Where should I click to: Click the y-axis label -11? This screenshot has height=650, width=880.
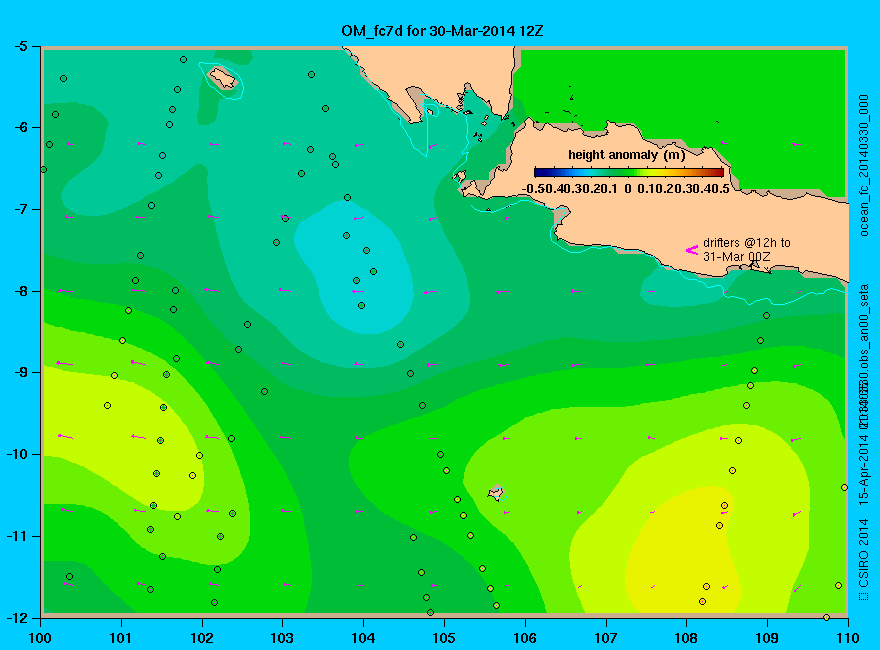click(x=17, y=536)
